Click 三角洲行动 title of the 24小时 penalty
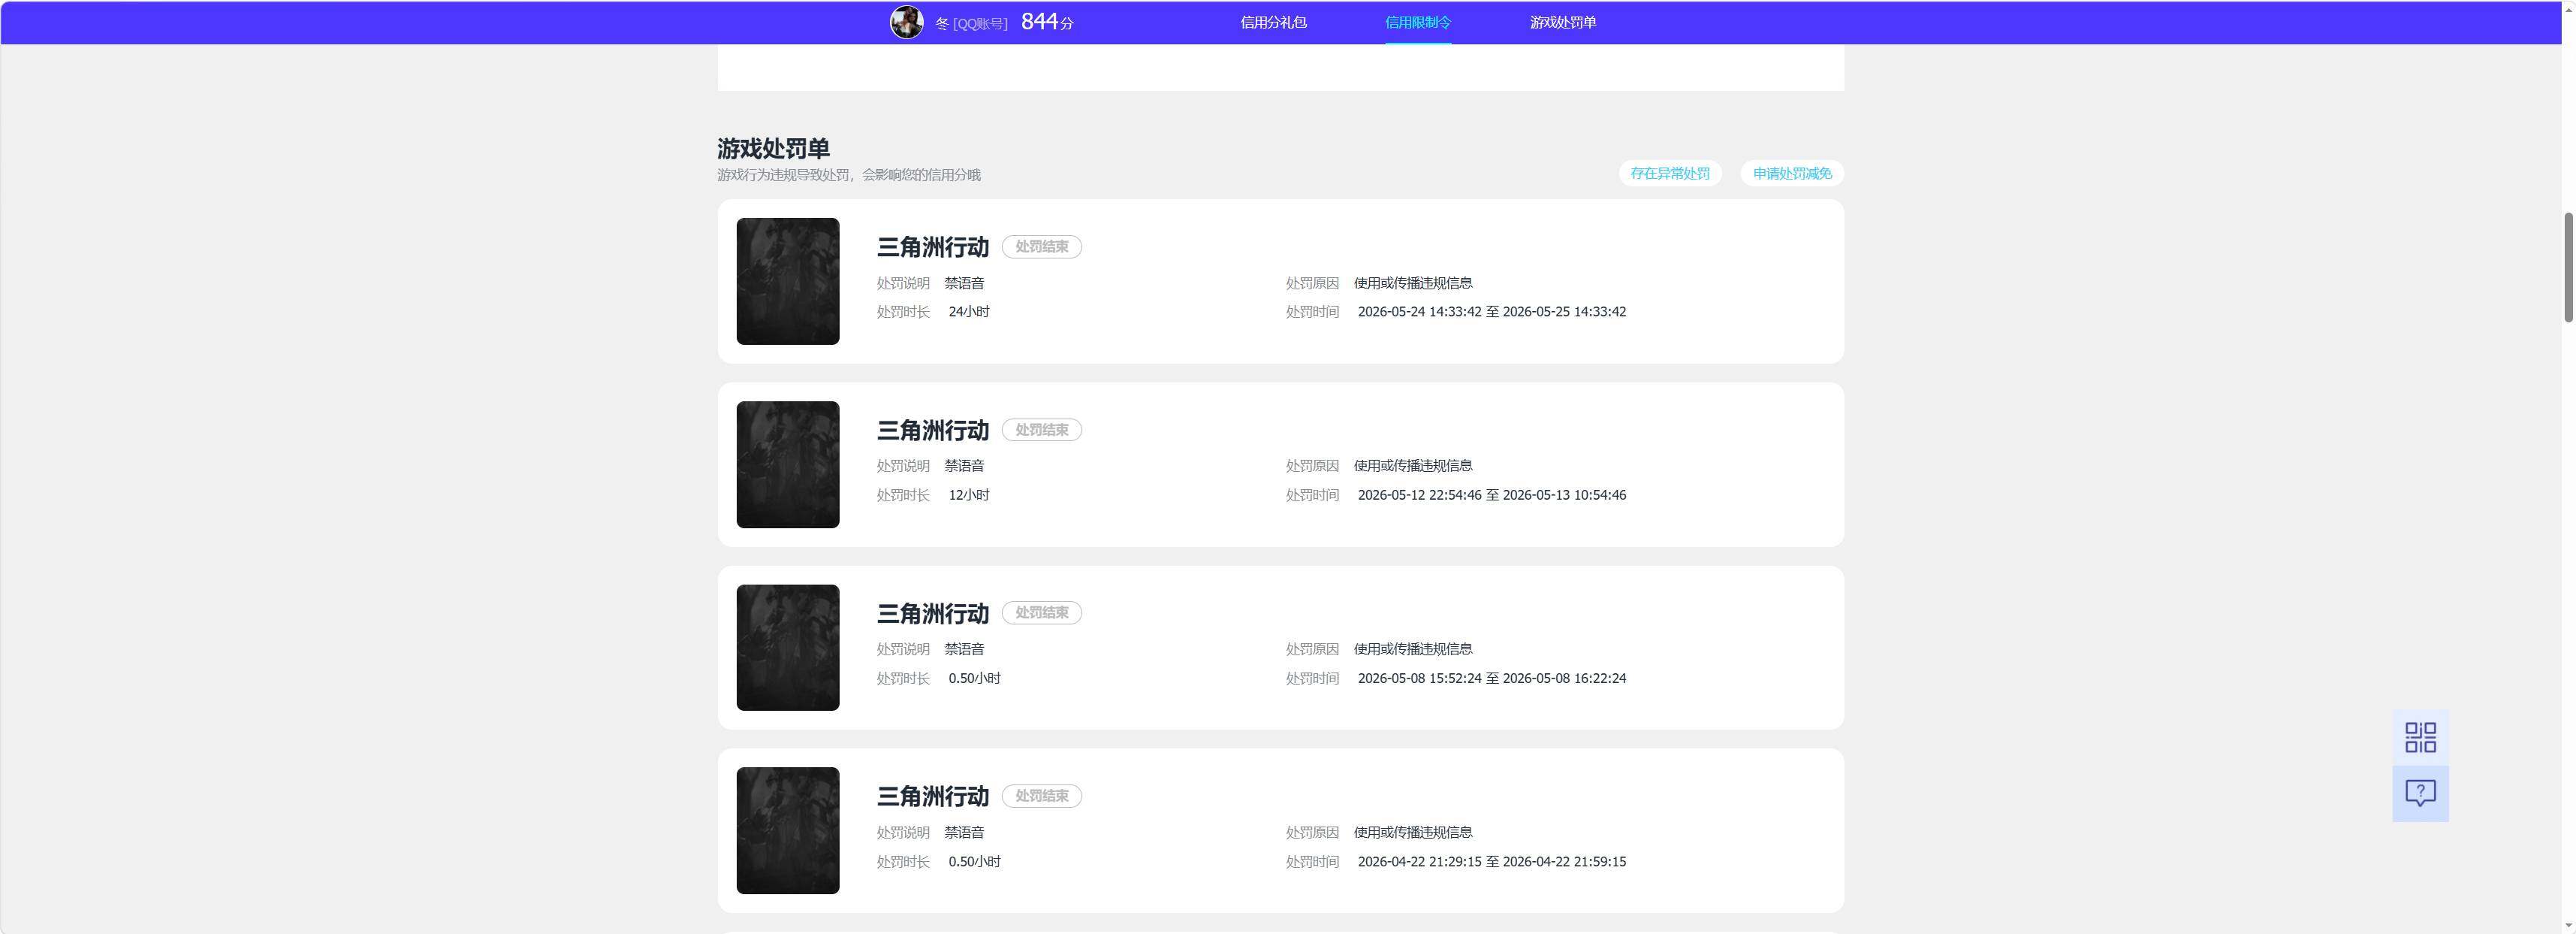Image resolution: width=2576 pixels, height=934 pixels. 932,247
